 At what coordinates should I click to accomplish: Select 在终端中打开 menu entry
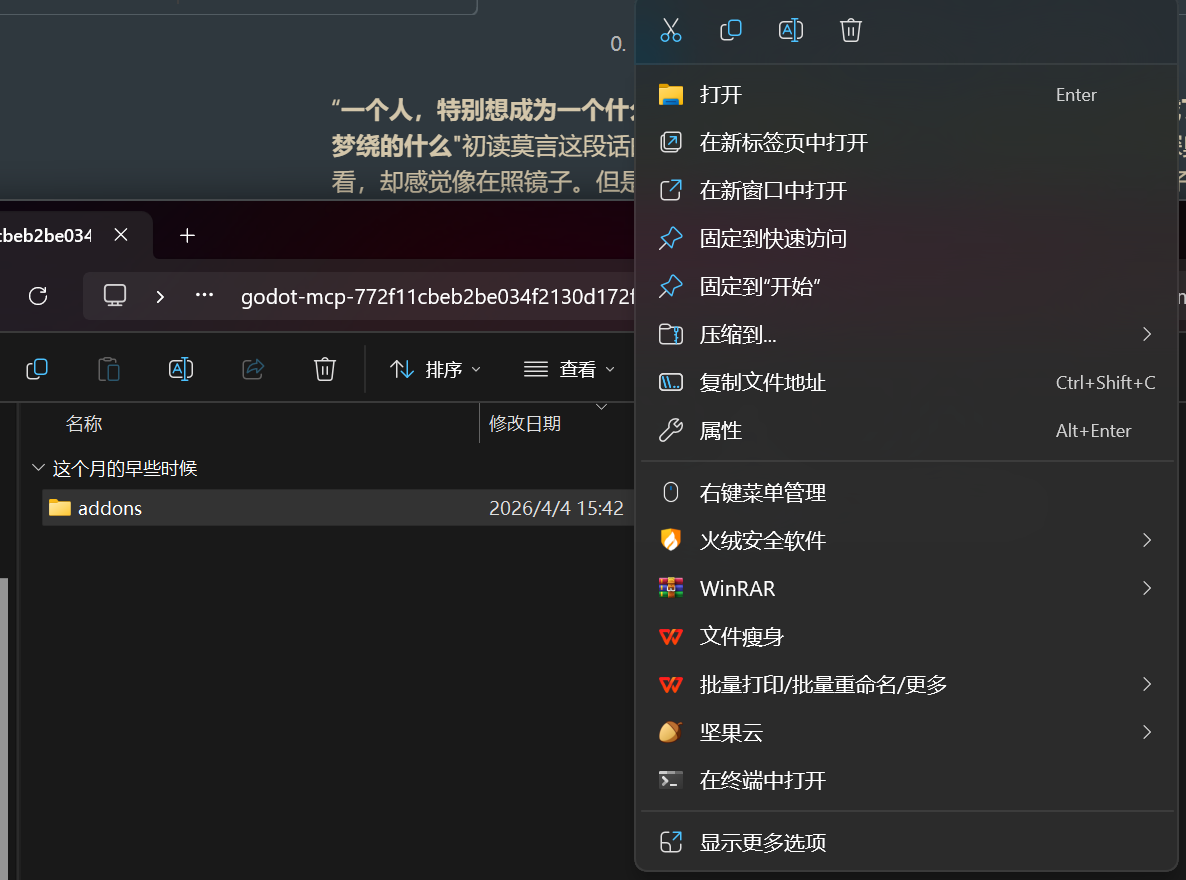(762, 780)
